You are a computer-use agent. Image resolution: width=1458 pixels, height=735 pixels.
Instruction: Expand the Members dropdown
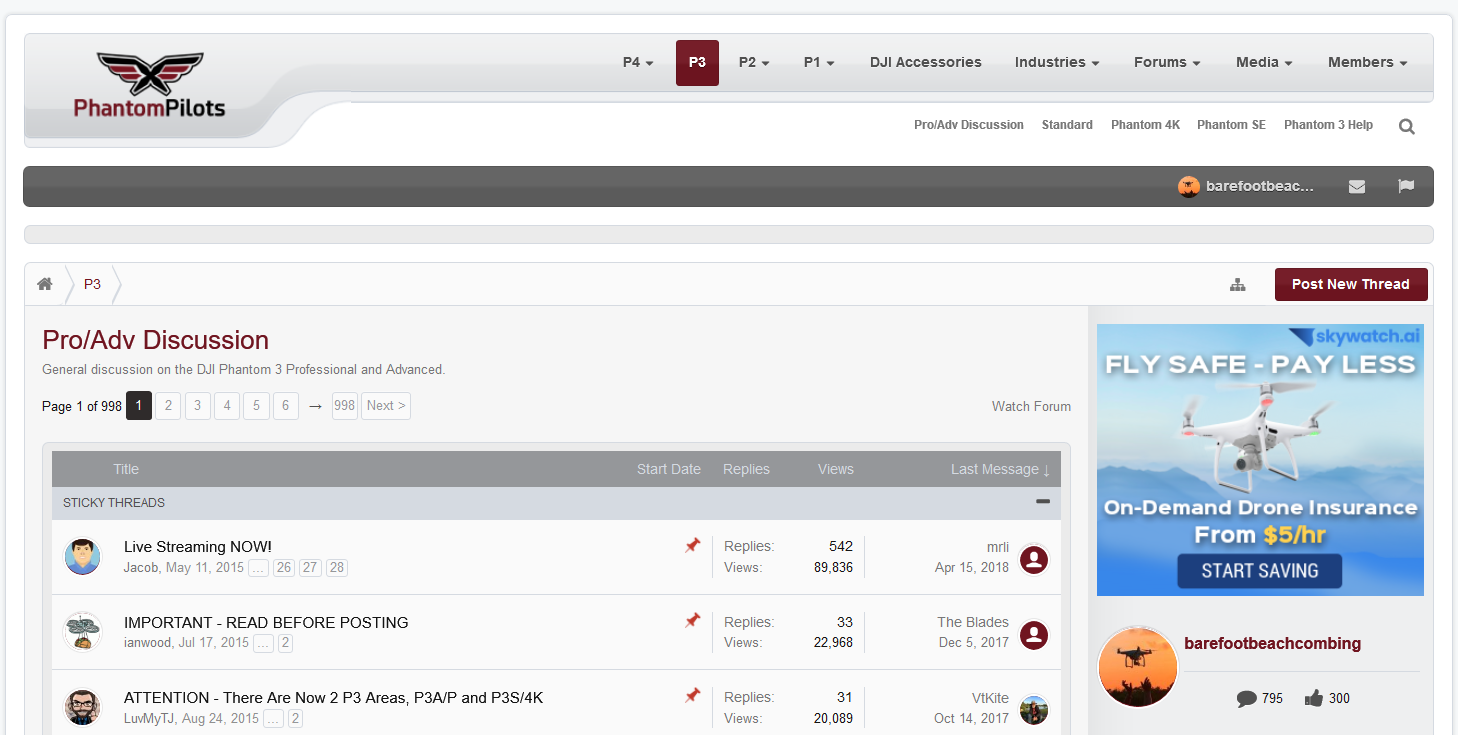[x=1367, y=62]
